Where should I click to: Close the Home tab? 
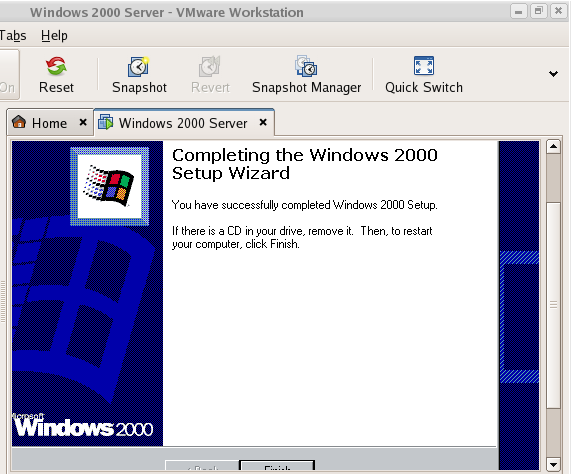pos(83,122)
